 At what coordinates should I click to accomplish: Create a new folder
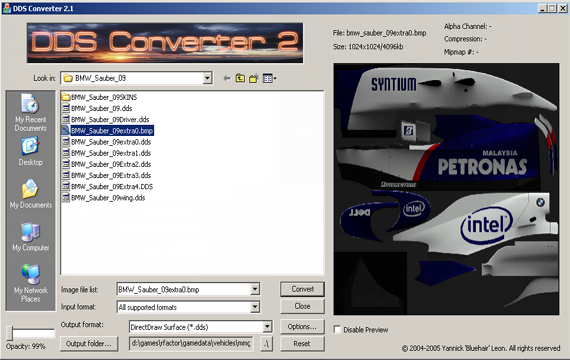pos(254,78)
